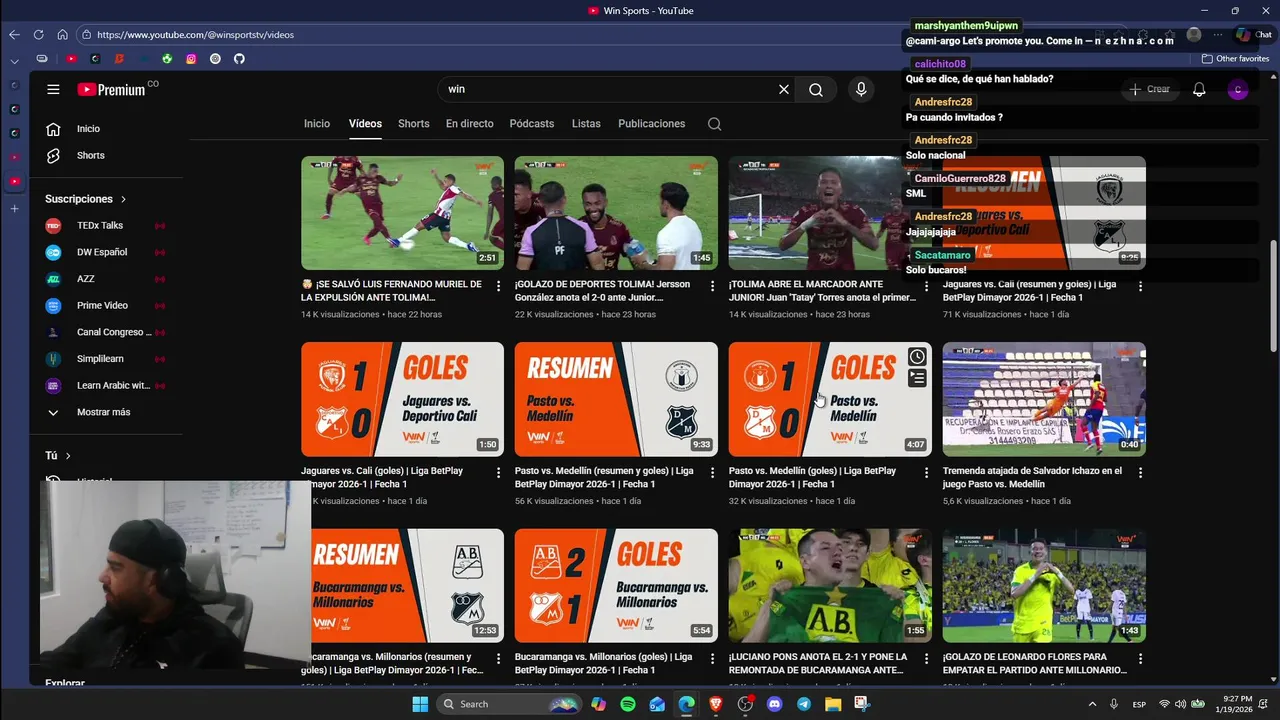Expand the Suscripciones section chevron

point(123,199)
